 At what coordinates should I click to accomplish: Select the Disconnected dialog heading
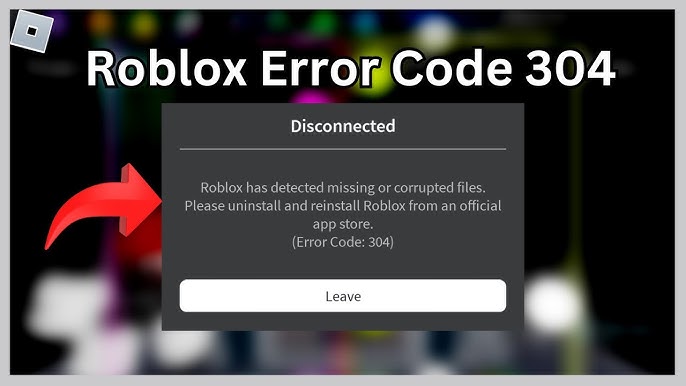pos(343,126)
